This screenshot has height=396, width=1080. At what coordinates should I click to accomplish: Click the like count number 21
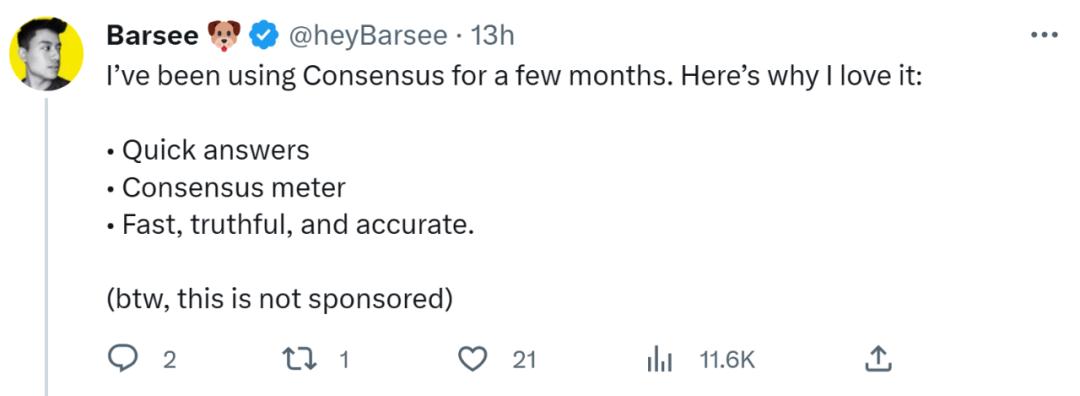524,360
